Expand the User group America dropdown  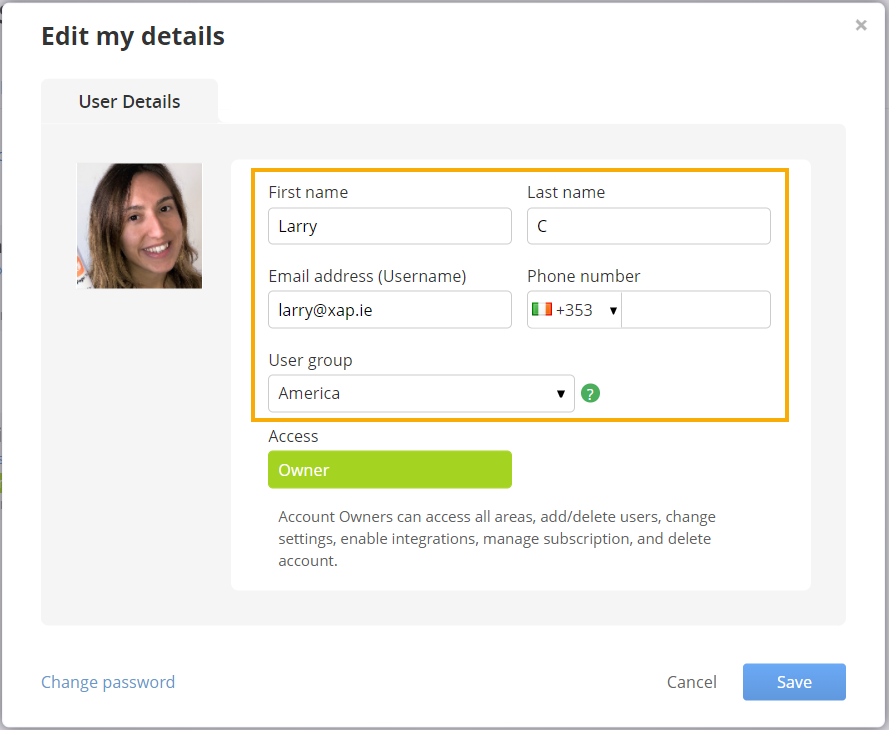pyautogui.click(x=421, y=393)
